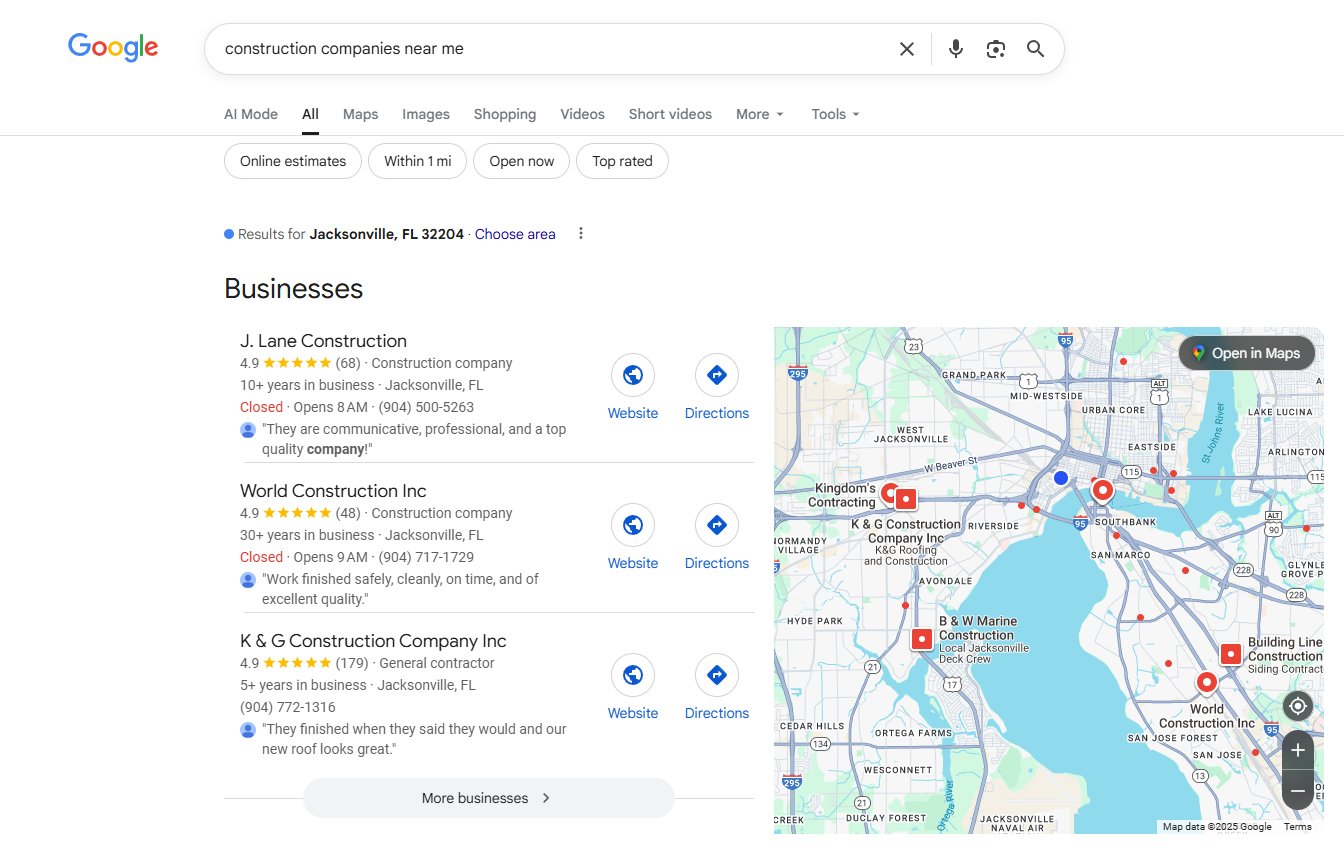The width and height of the screenshot is (1344, 853).
Task: Click the World Construction Inc map pin
Action: 1206,683
